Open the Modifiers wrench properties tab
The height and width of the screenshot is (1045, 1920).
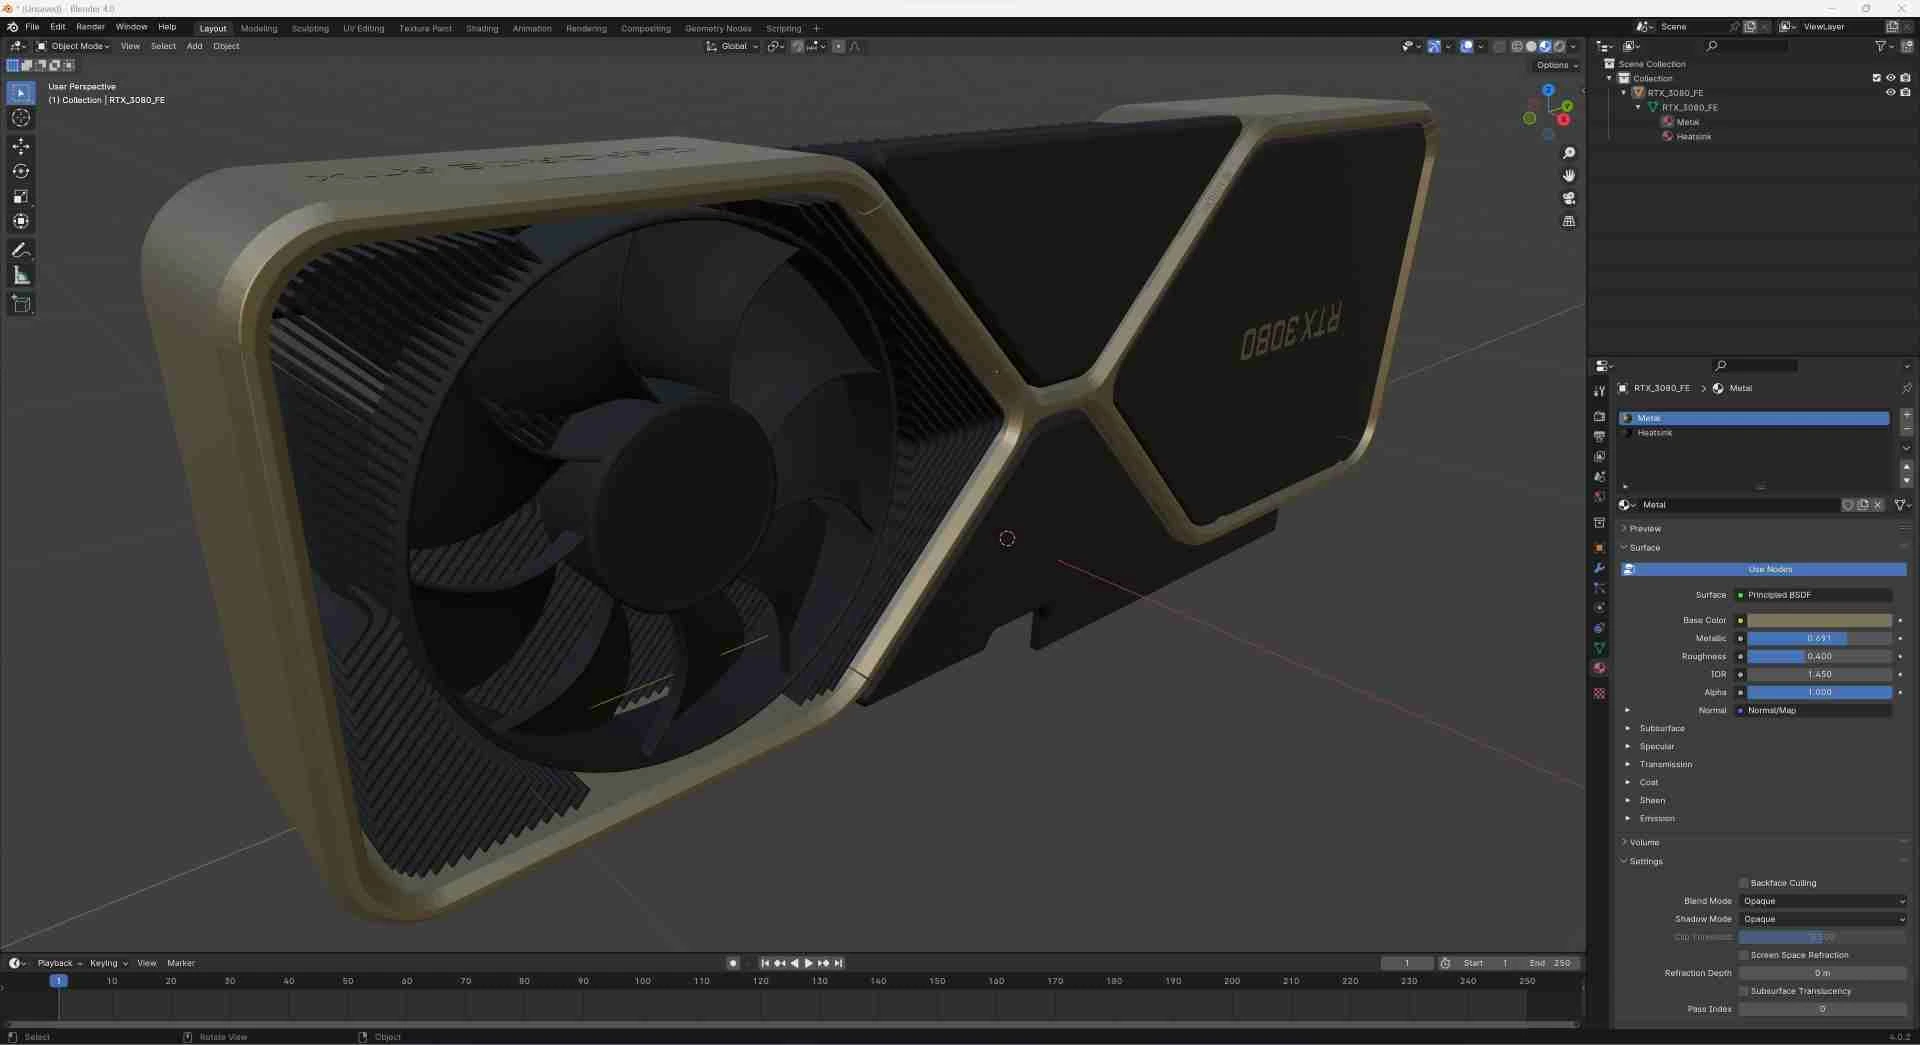click(x=1599, y=568)
